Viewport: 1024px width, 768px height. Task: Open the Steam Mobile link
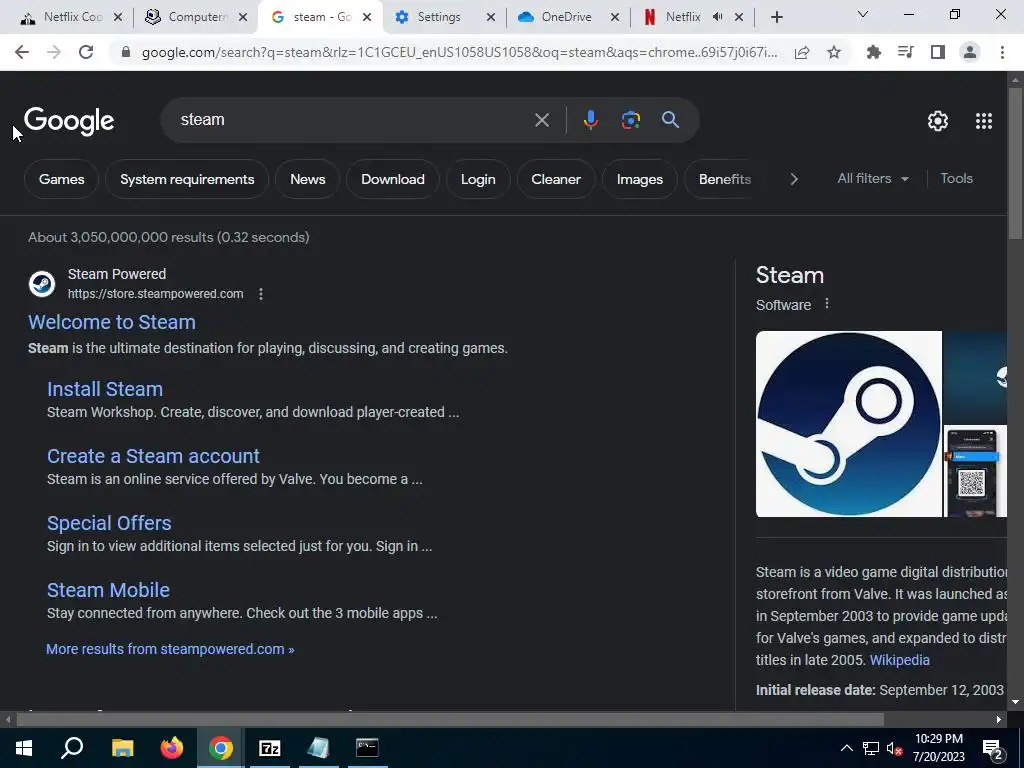pyautogui.click(x=108, y=590)
